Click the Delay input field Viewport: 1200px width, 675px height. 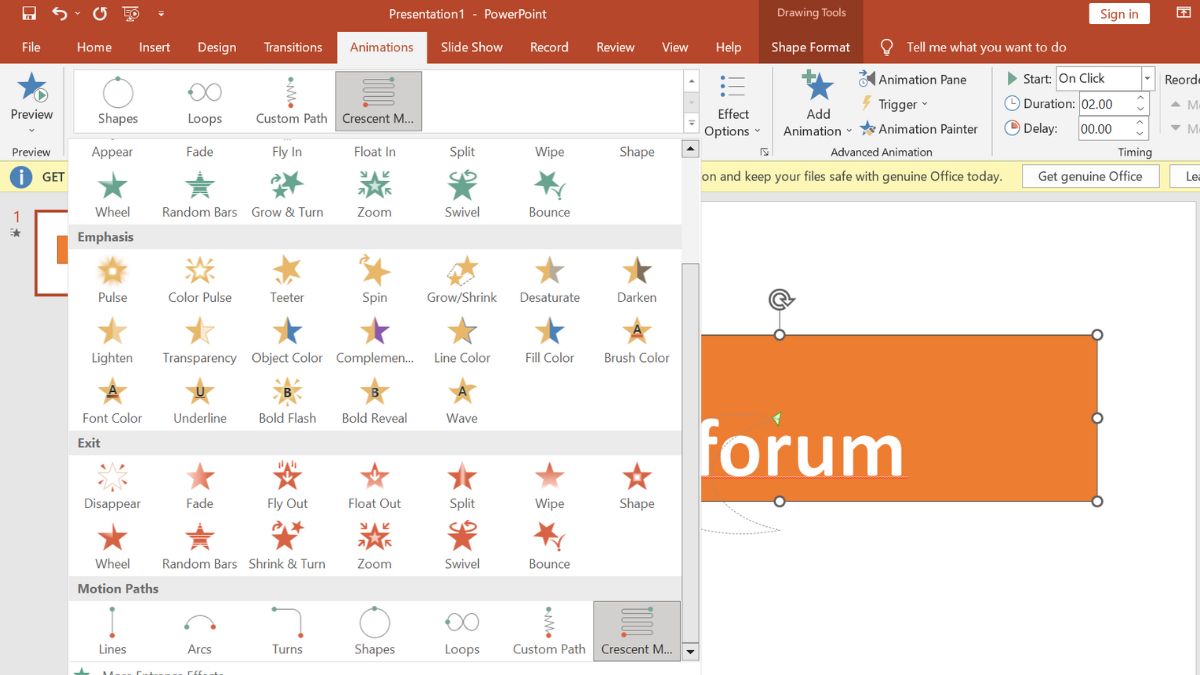click(x=1105, y=128)
